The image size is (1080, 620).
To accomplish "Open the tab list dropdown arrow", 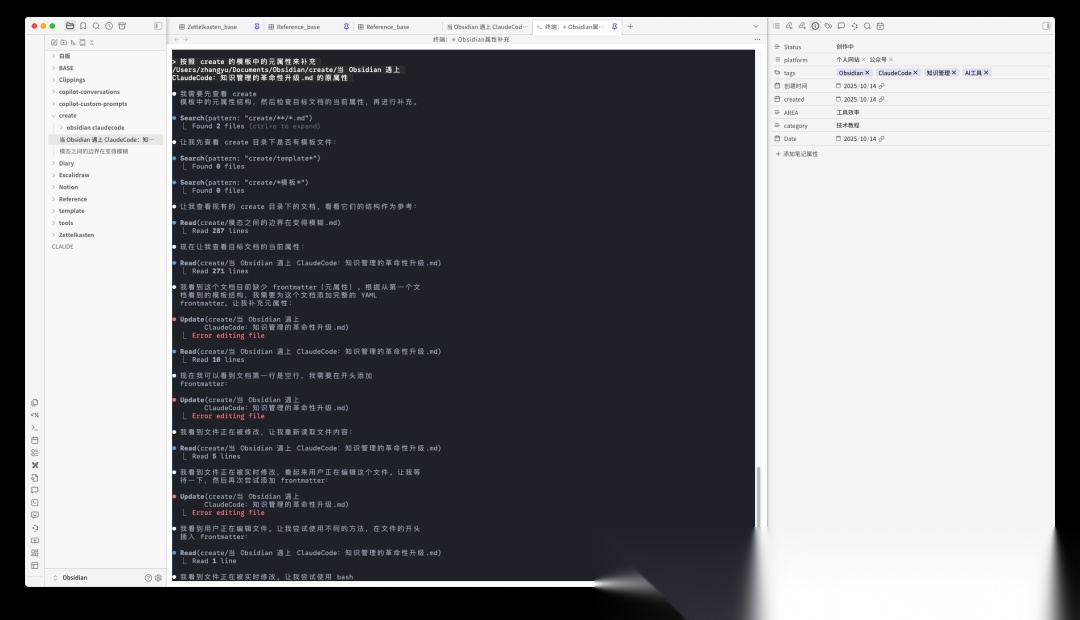I will [x=756, y=27].
